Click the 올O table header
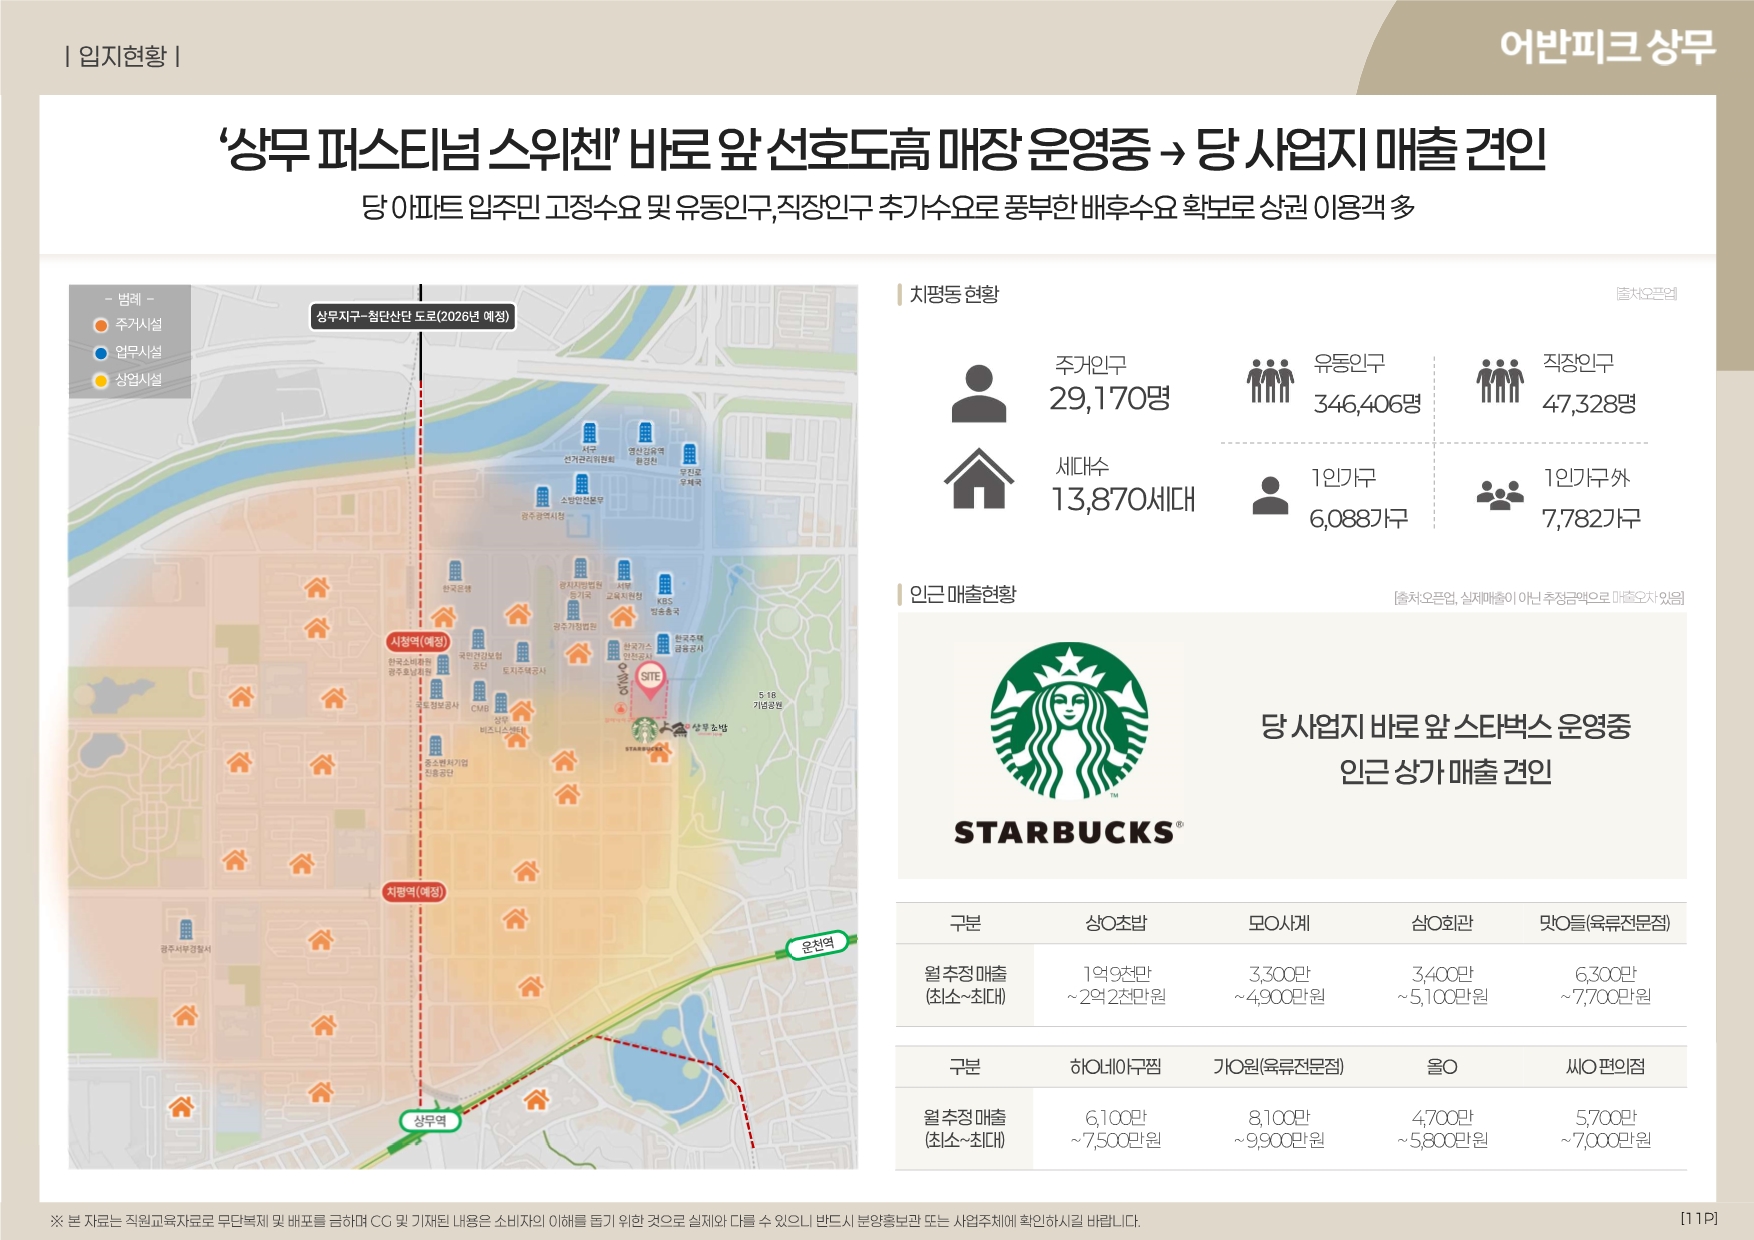This screenshot has height=1240, width=1754. point(1442,1067)
